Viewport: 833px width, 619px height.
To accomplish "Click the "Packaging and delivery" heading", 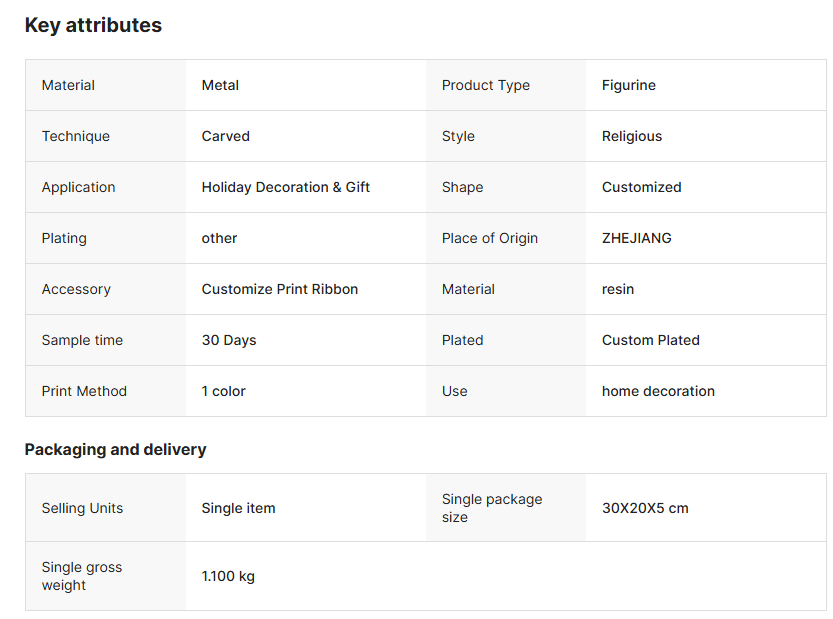I will click(x=115, y=450).
